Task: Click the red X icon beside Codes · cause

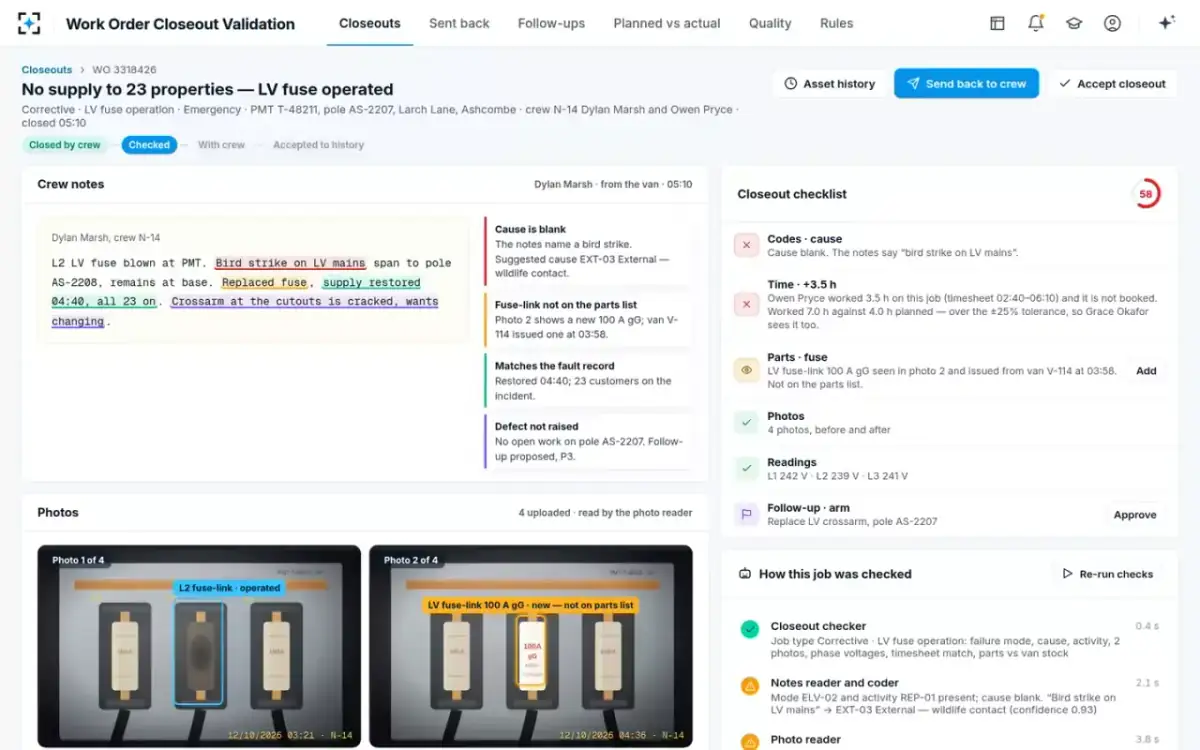Action: coord(746,245)
